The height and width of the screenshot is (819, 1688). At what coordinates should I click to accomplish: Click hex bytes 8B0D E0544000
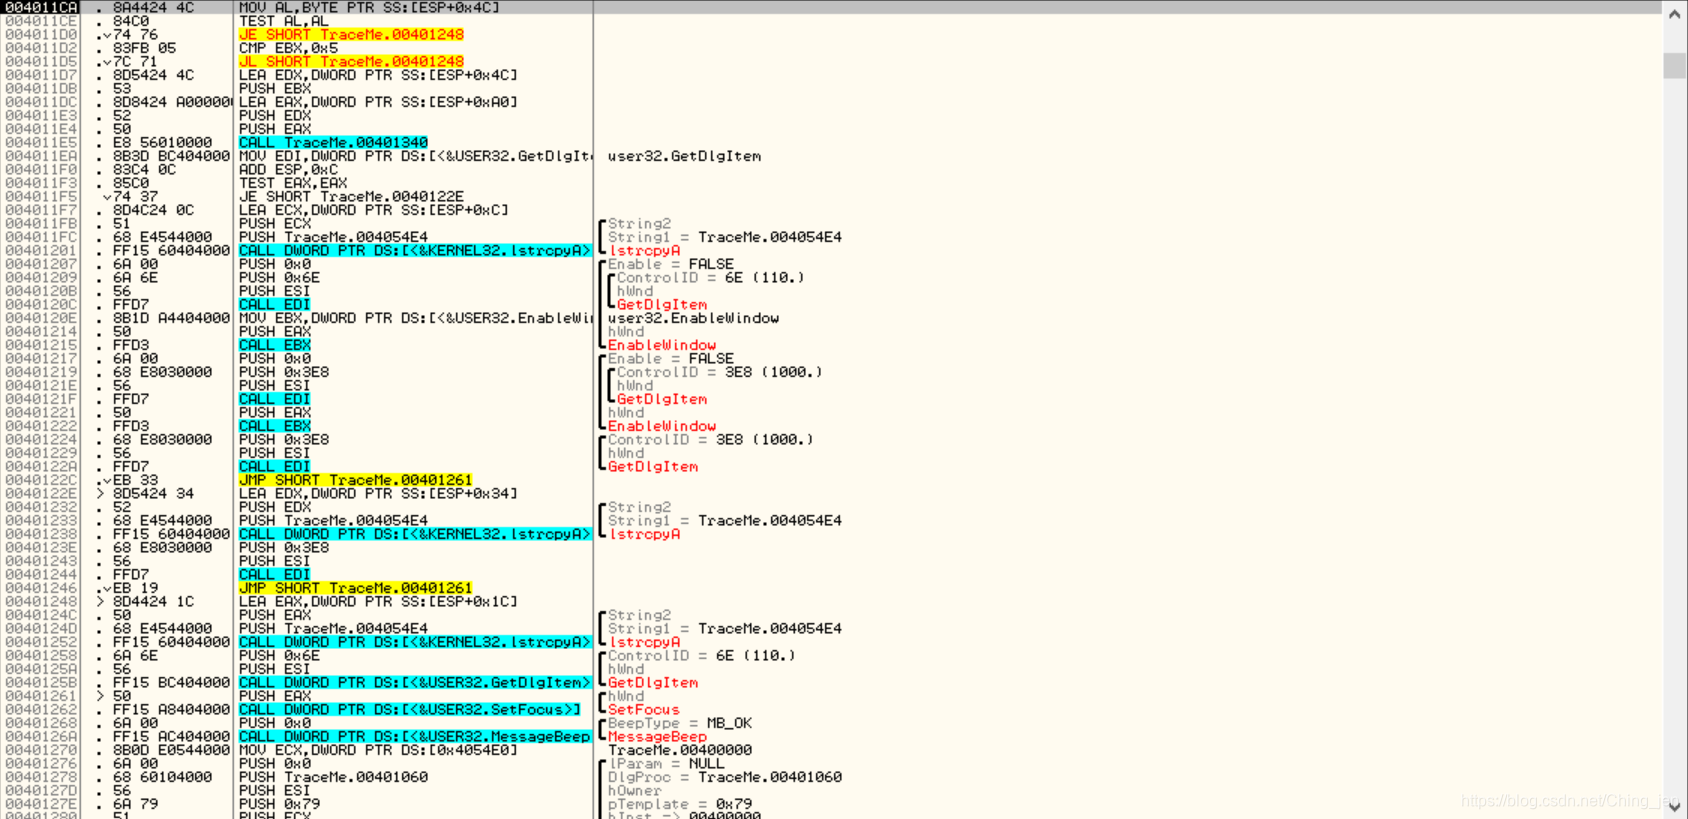click(171, 750)
